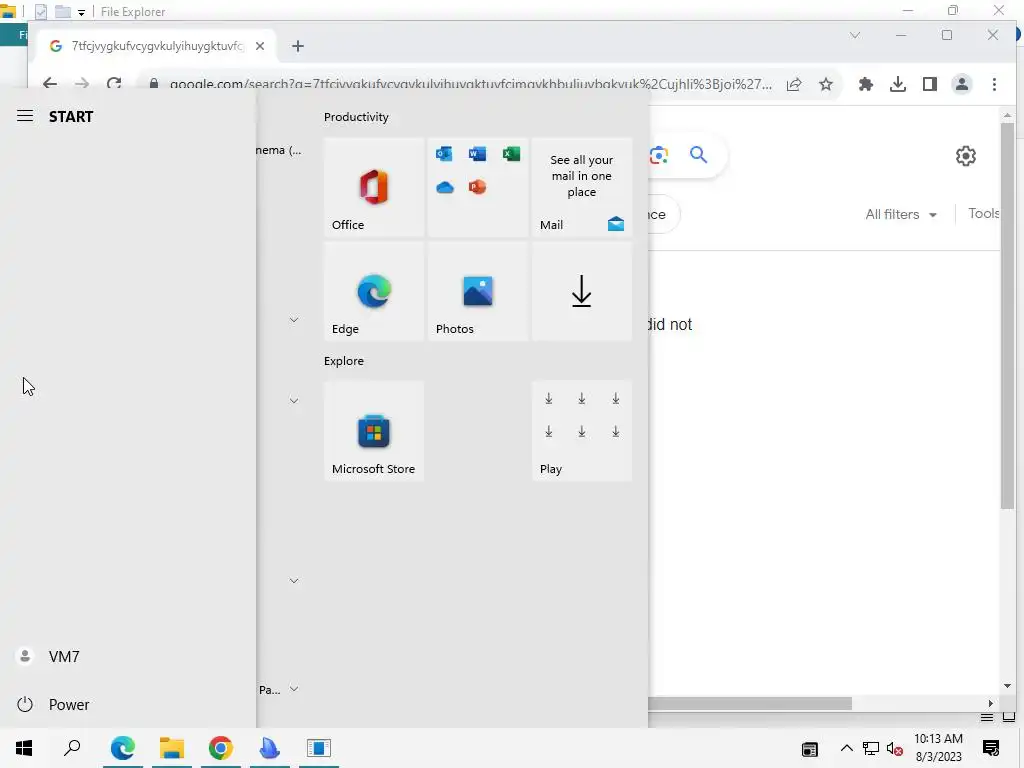
Task: Click the Explore group header
Action: coord(344,361)
